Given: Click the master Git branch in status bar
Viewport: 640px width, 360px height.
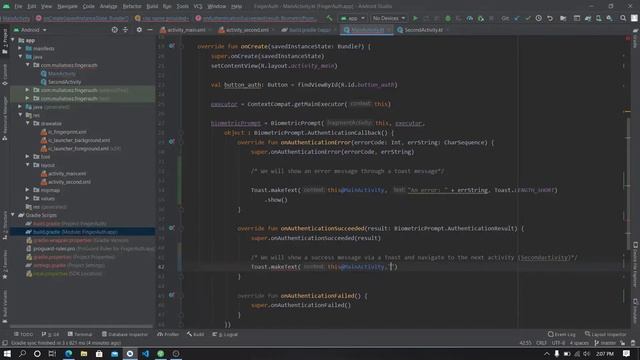Looking at the screenshot, I should 605,343.
